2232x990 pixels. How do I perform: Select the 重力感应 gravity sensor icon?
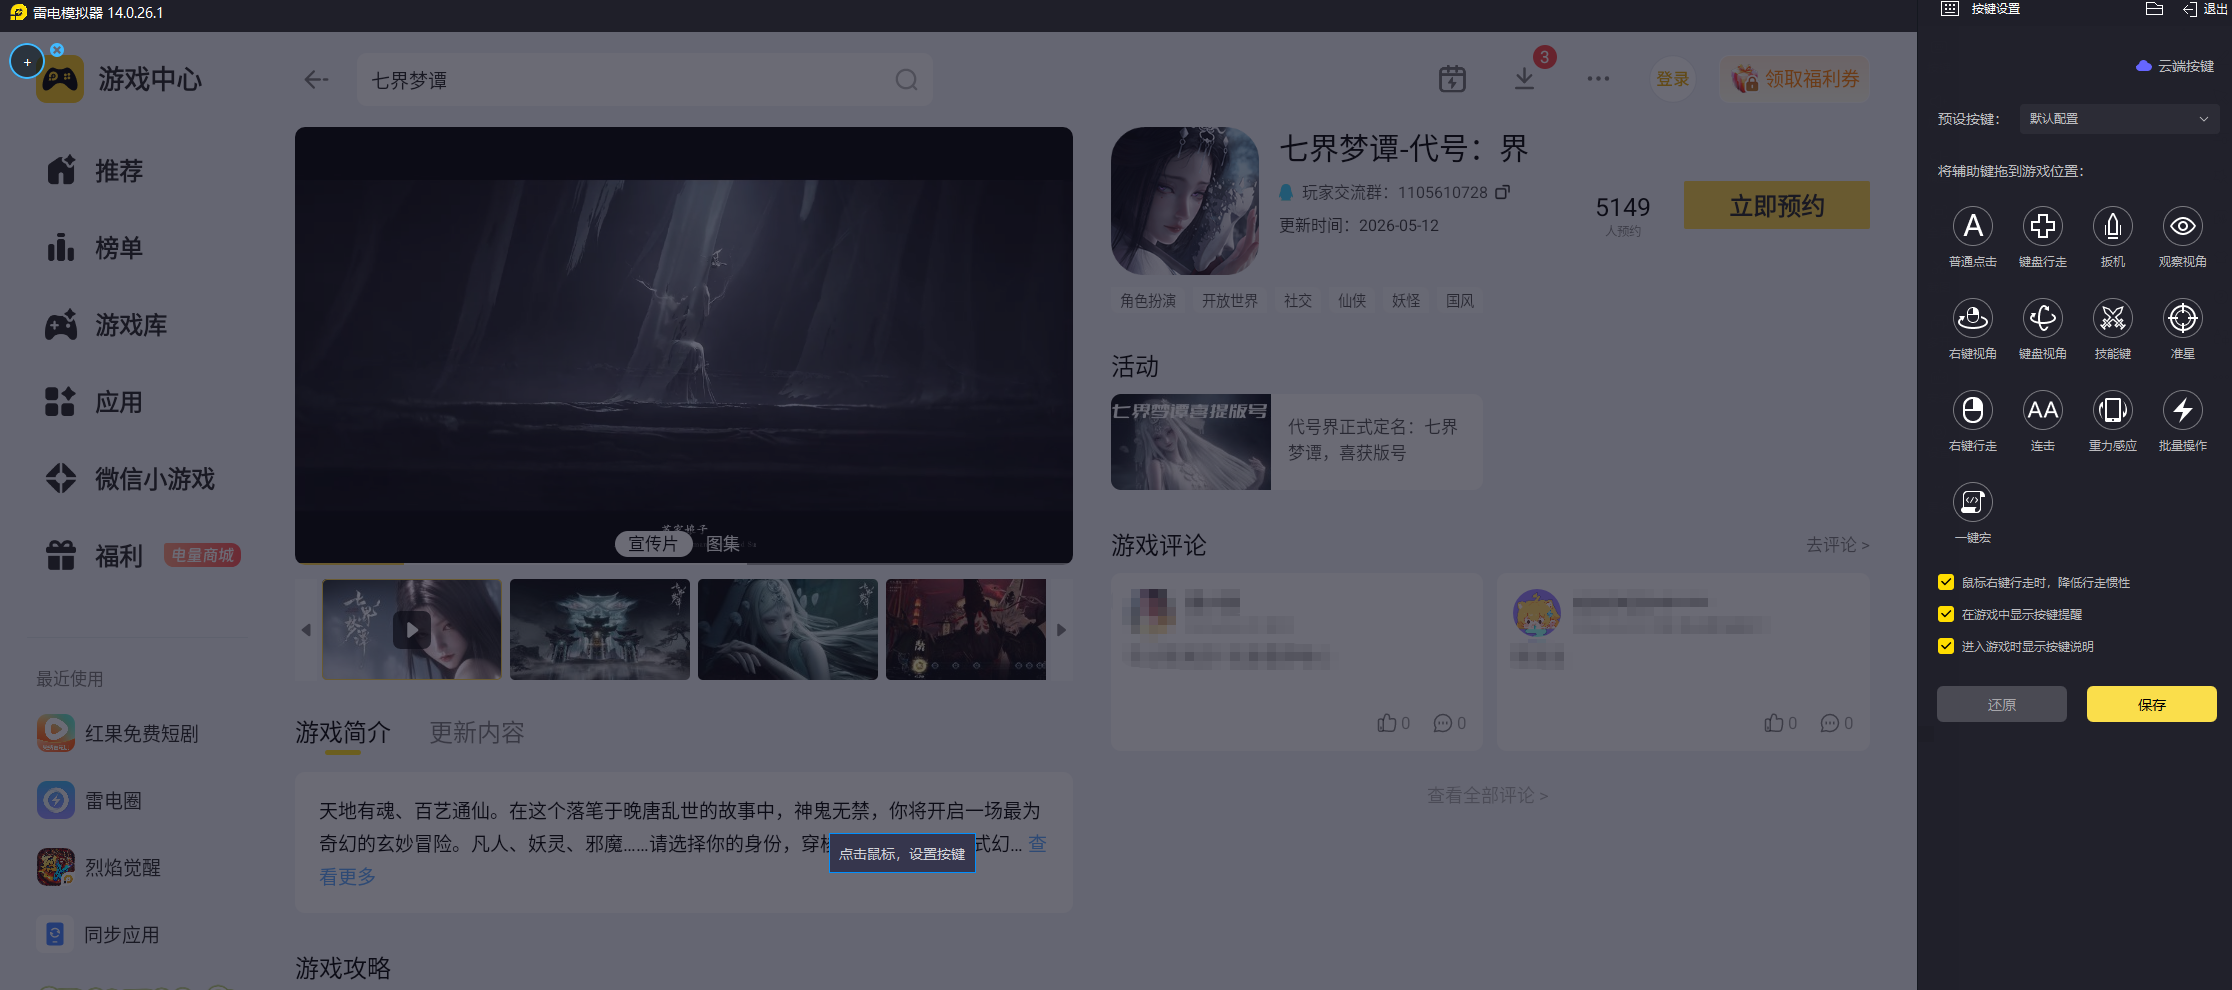click(2112, 411)
